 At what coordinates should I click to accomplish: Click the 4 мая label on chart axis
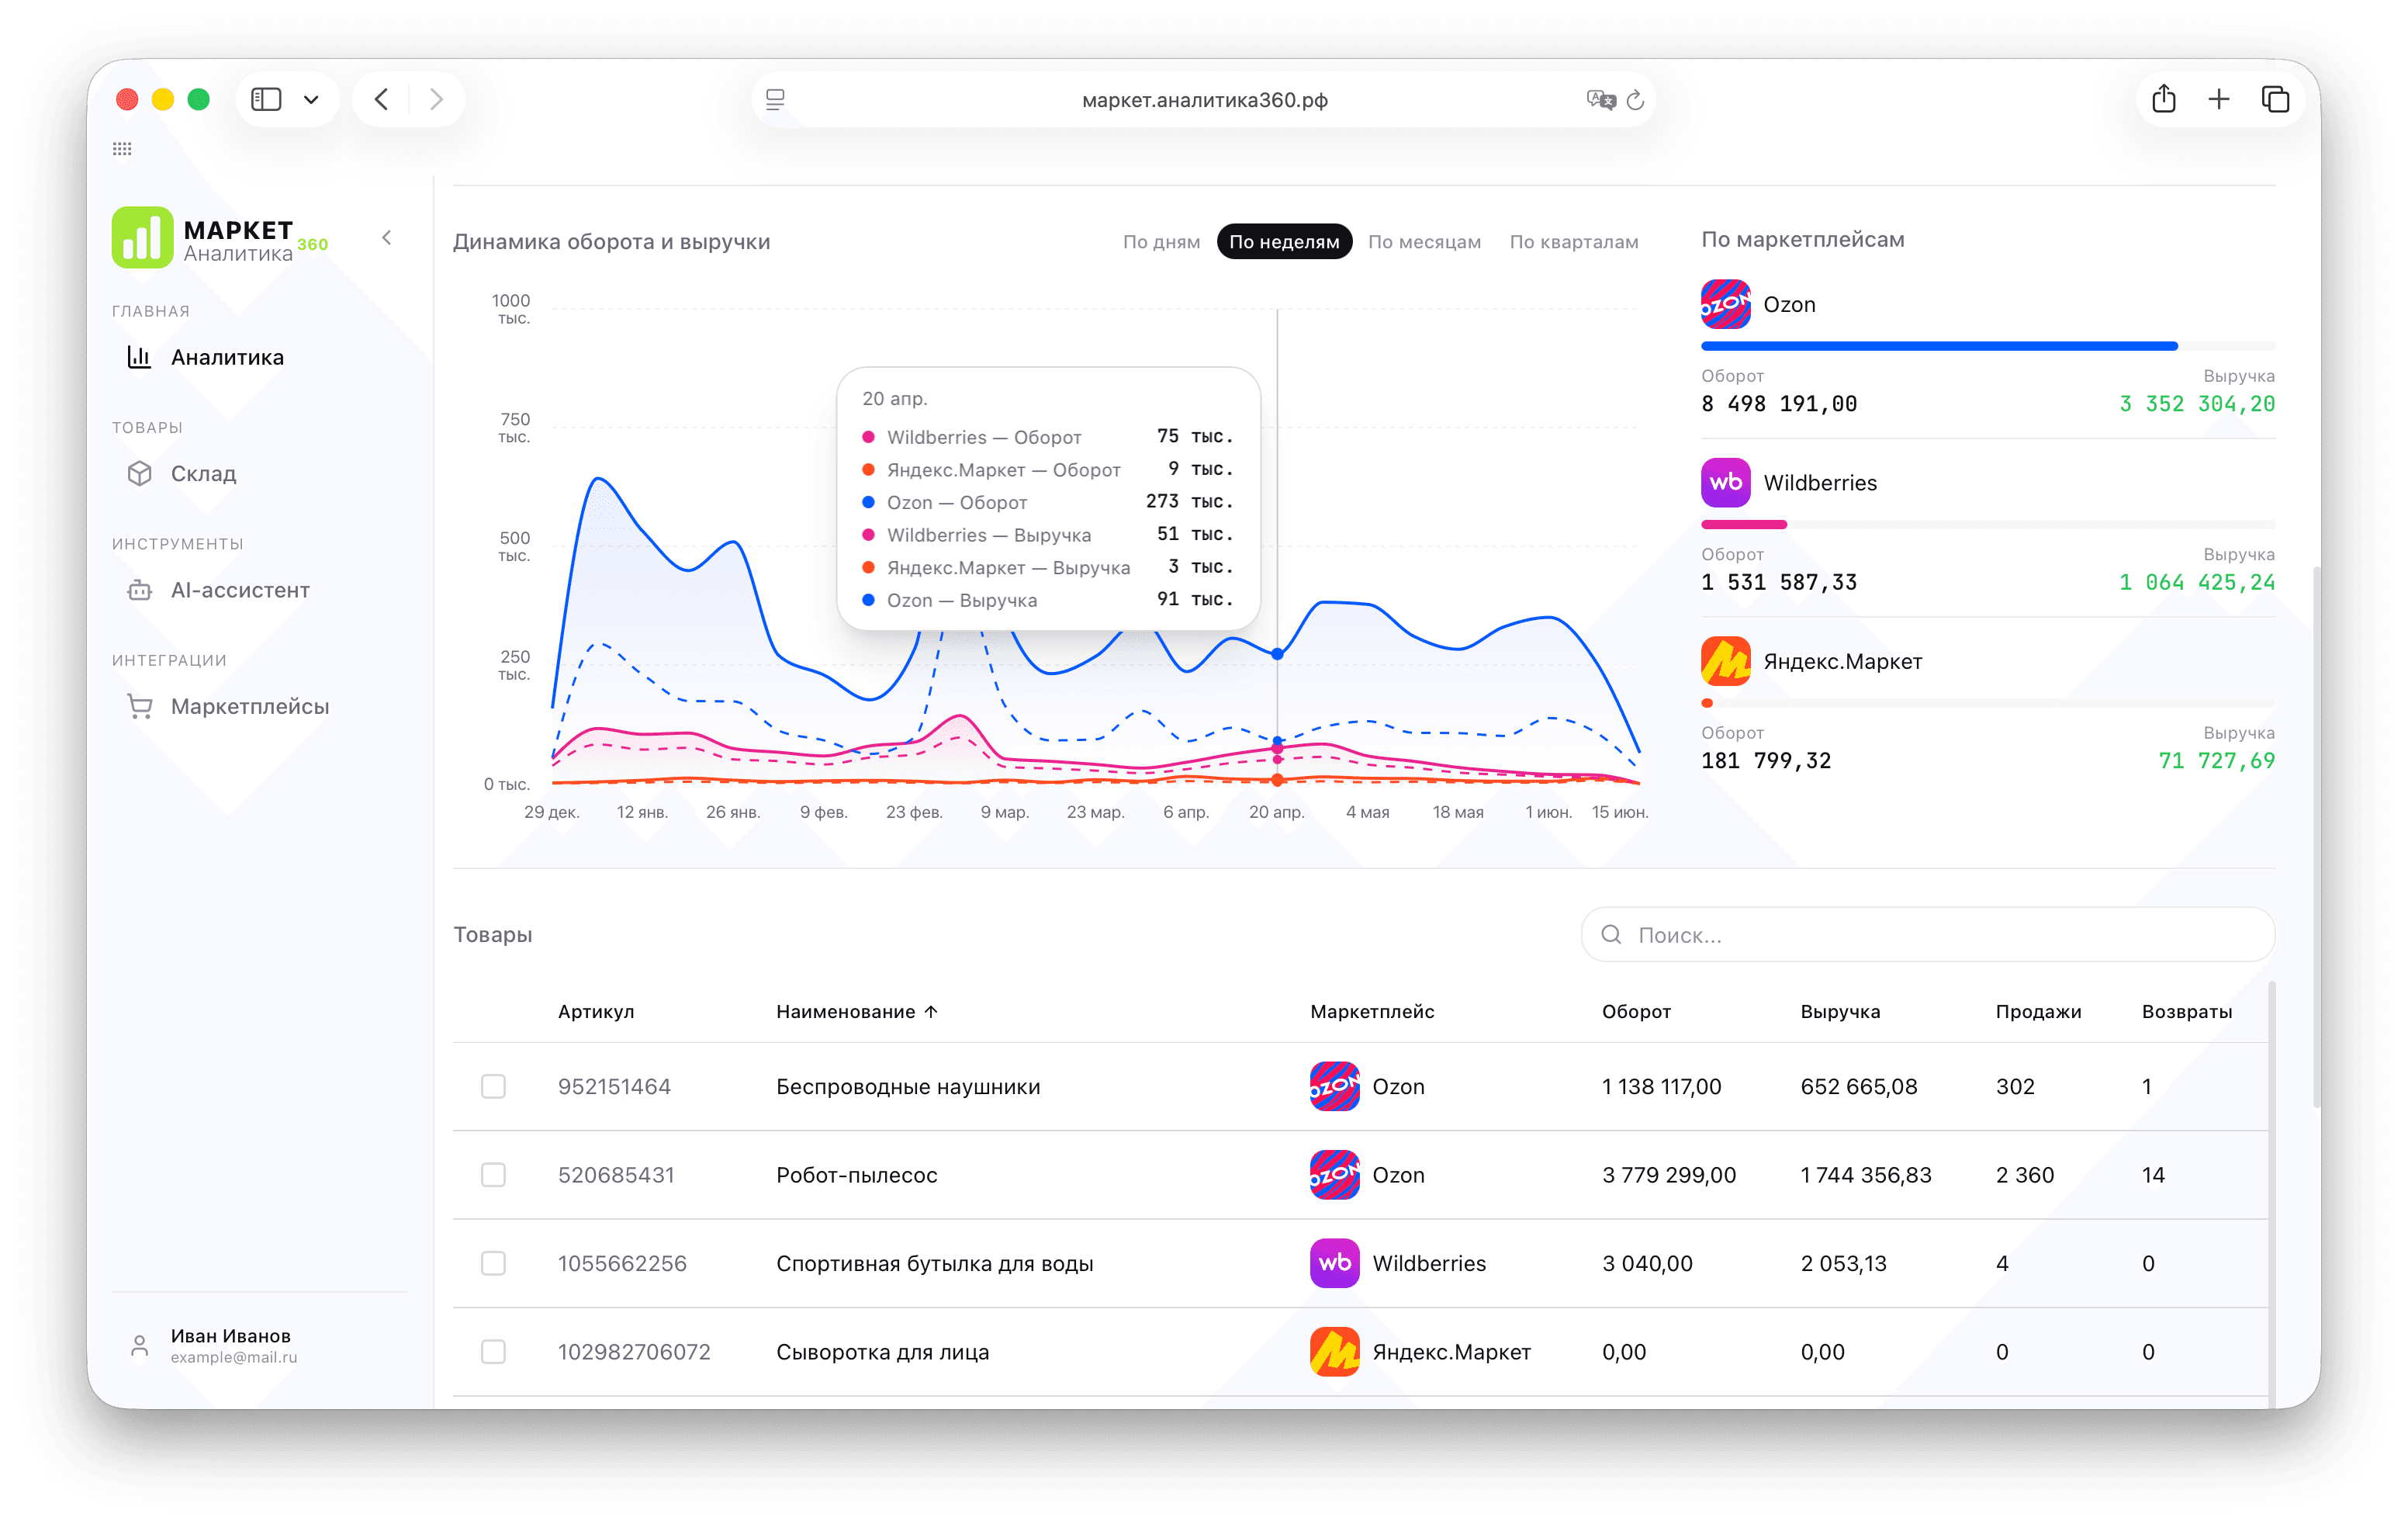pos(1367,812)
